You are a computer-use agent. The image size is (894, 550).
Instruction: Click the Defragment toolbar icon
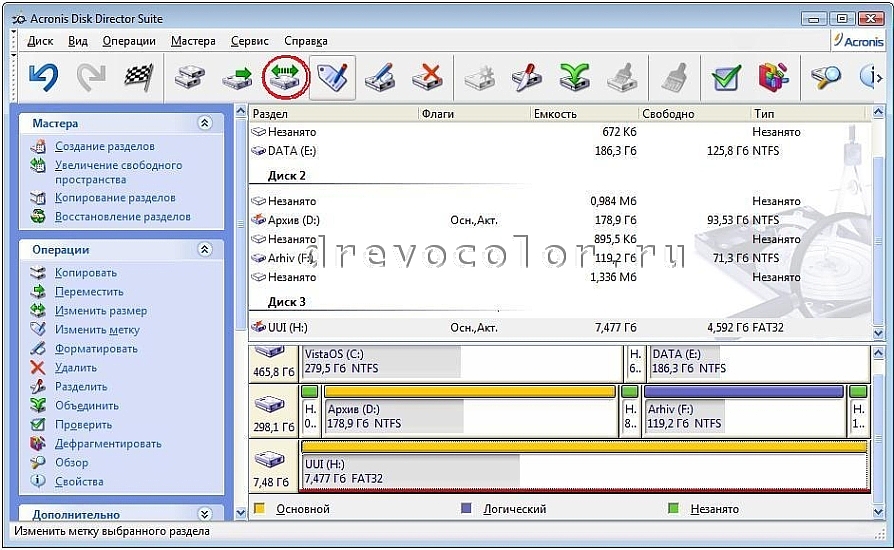pyautogui.click(x=774, y=77)
